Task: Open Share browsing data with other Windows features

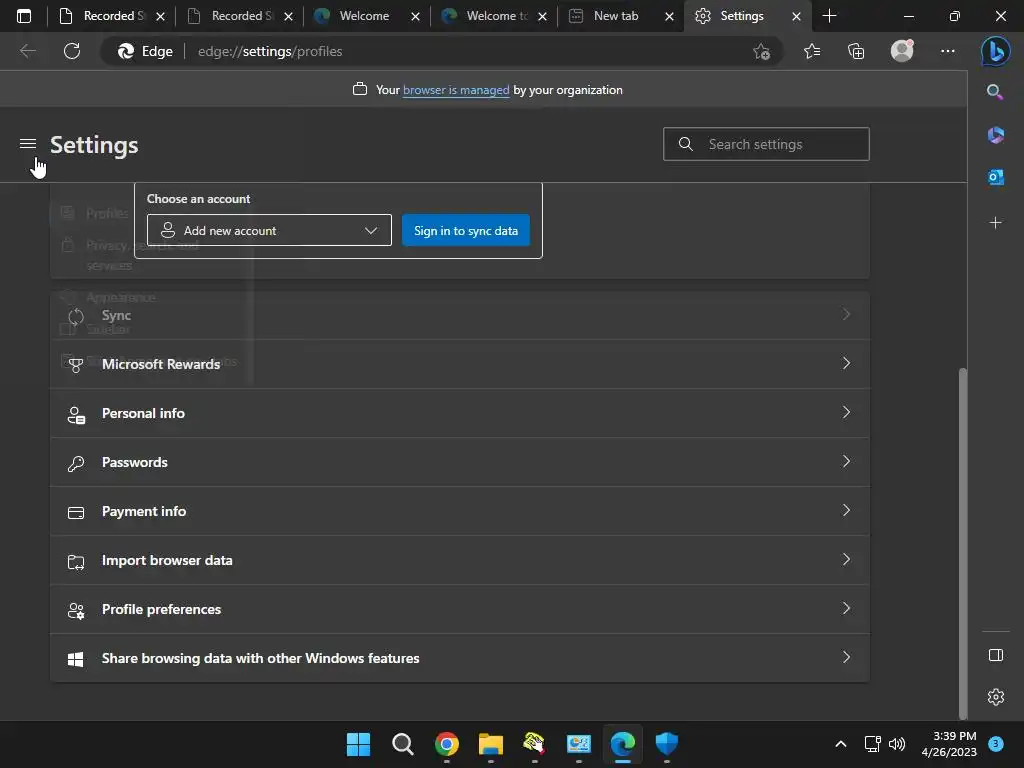Action: coord(460,658)
